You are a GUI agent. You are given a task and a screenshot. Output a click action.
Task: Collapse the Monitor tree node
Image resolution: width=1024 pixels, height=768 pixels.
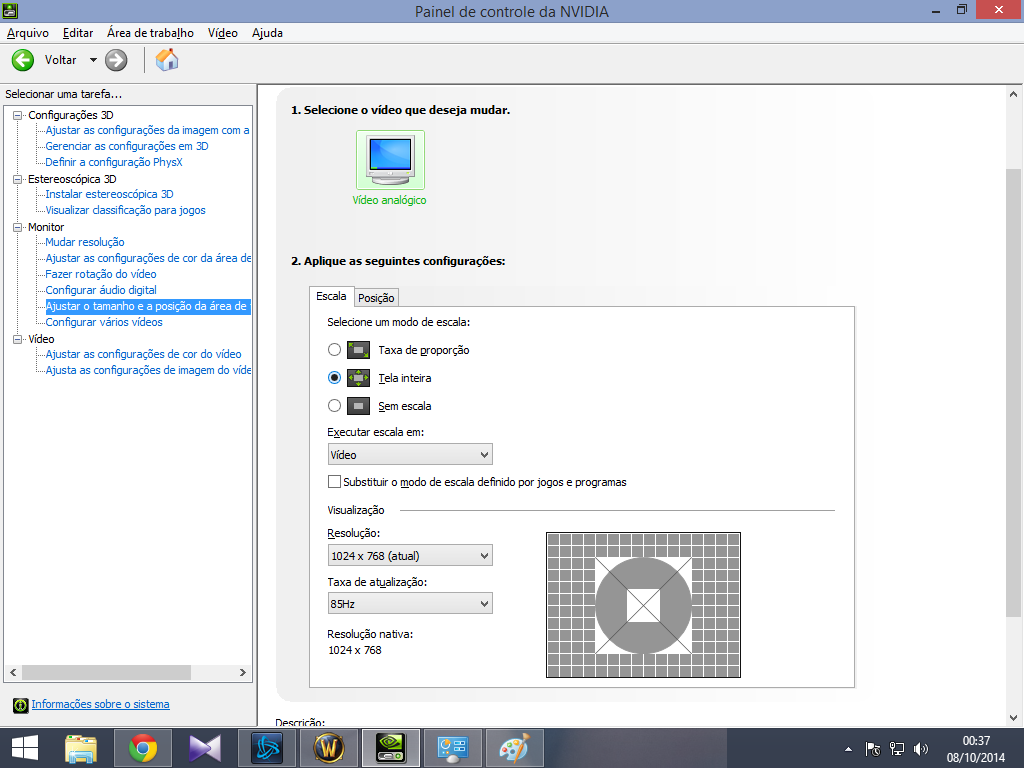18,227
